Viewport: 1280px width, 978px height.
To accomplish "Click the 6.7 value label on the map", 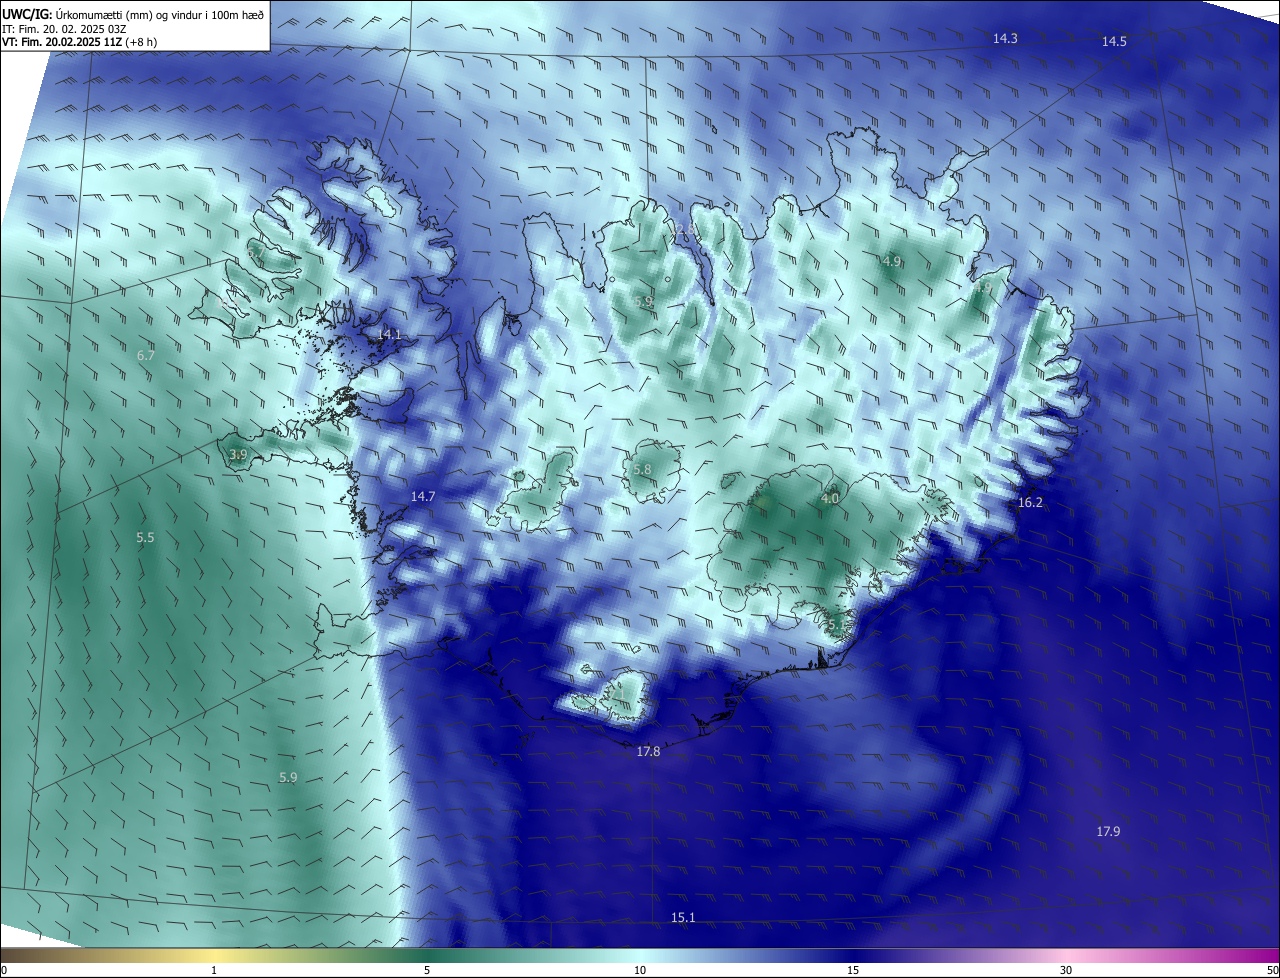I will (x=146, y=355).
